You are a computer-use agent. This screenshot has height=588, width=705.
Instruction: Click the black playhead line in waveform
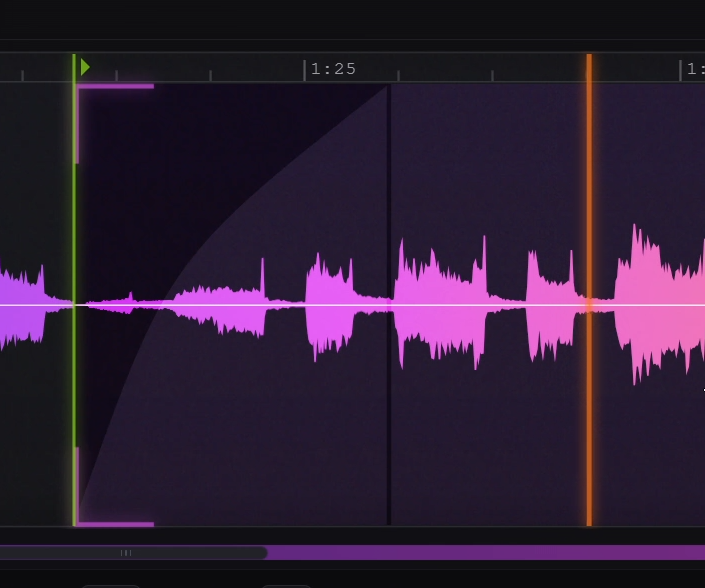(389, 420)
